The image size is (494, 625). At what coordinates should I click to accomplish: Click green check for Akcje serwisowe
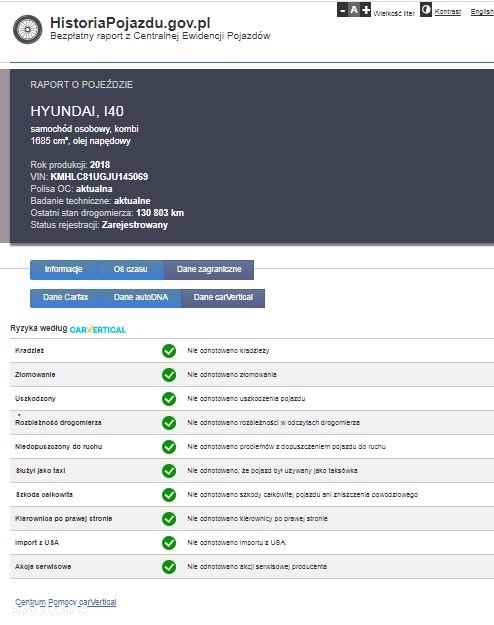point(169,567)
